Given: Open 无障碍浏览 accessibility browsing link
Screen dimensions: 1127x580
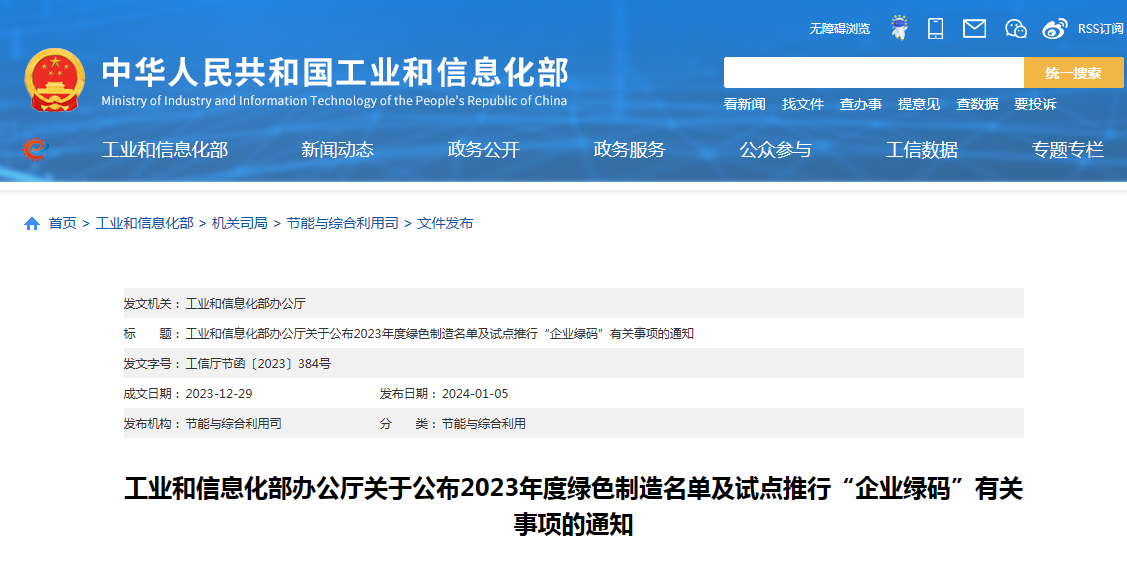Looking at the screenshot, I should (840, 29).
